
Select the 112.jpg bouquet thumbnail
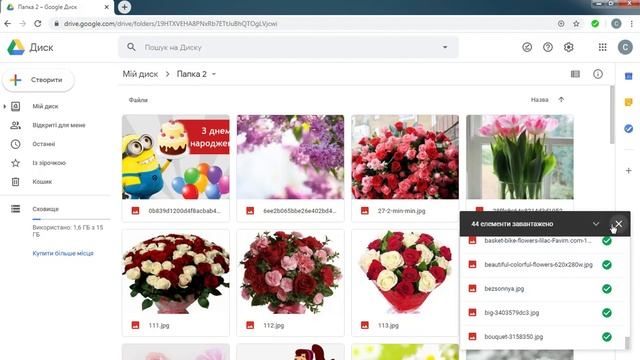click(290, 271)
